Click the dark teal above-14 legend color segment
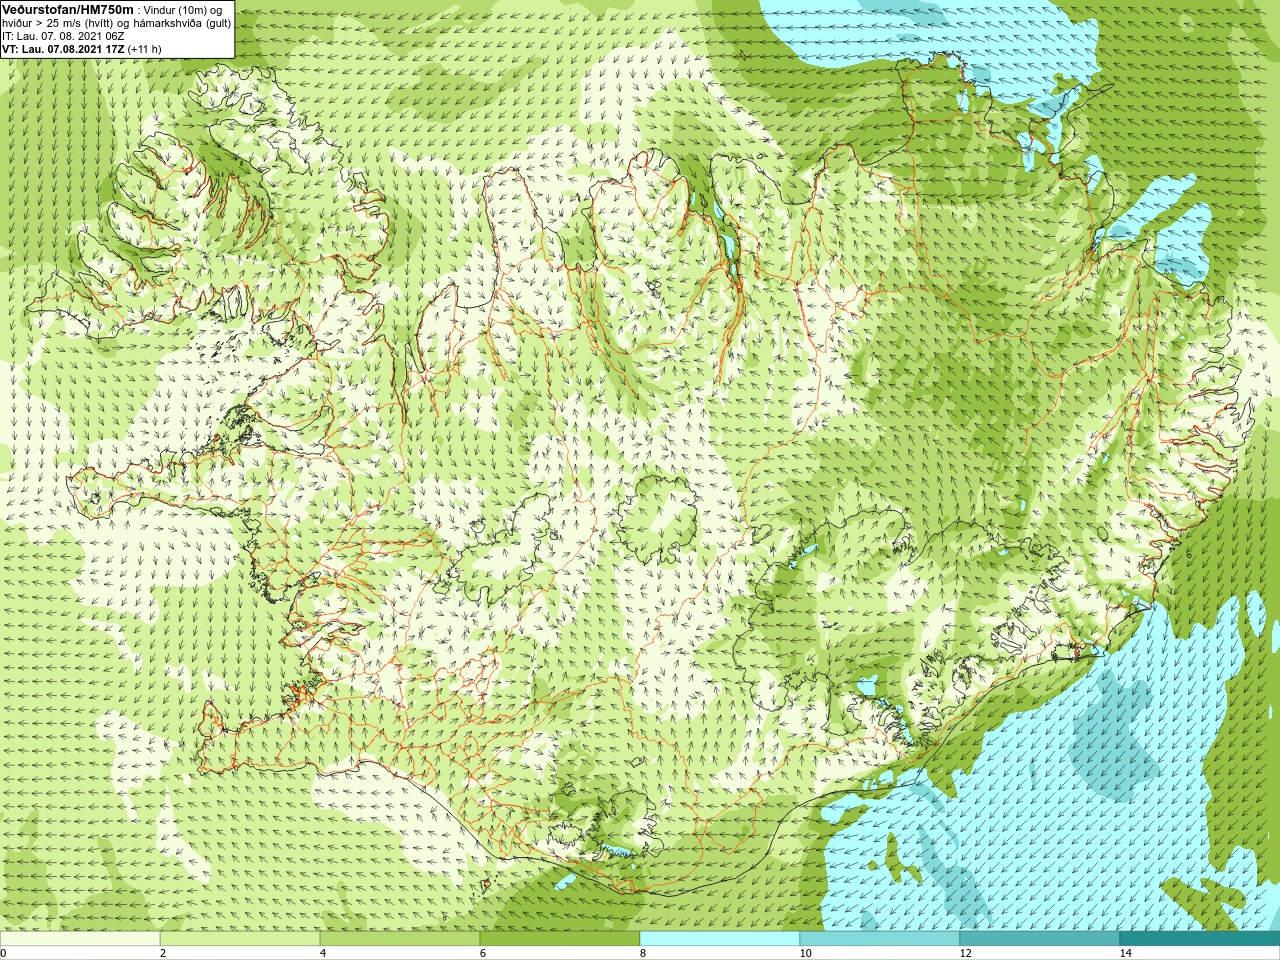This screenshot has height=960, width=1280. (1200, 939)
